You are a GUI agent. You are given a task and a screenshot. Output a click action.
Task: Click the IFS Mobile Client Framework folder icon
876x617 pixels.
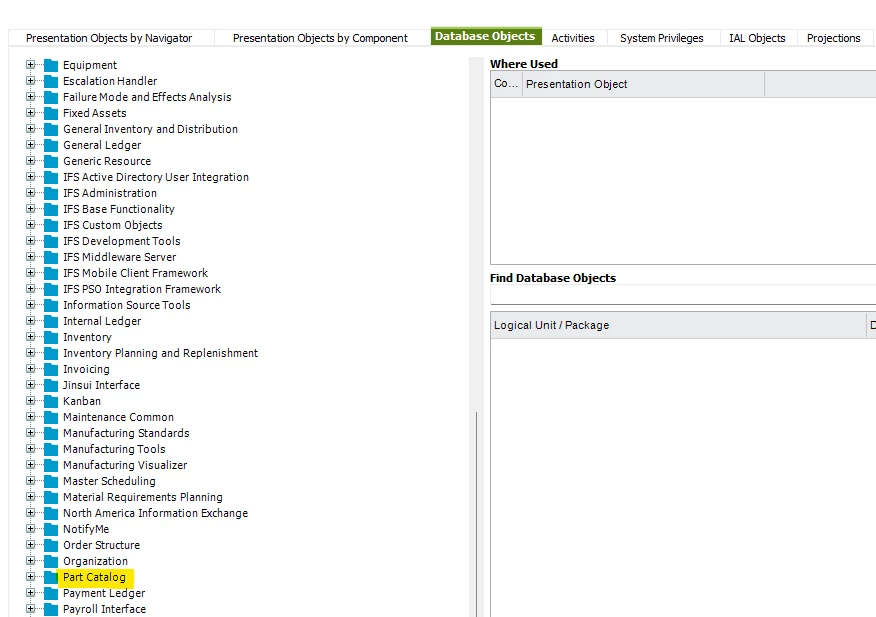pos(51,273)
